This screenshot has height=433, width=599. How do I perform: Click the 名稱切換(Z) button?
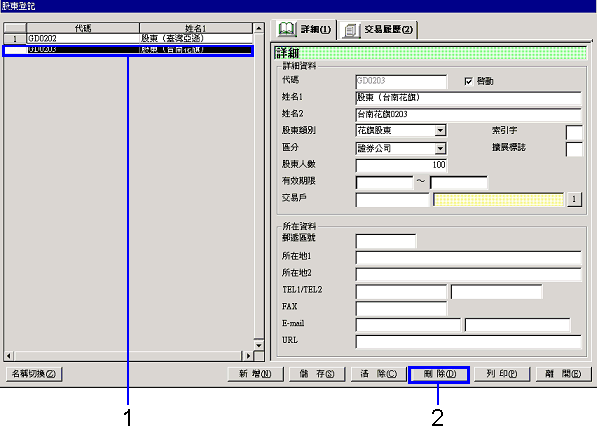(34, 374)
